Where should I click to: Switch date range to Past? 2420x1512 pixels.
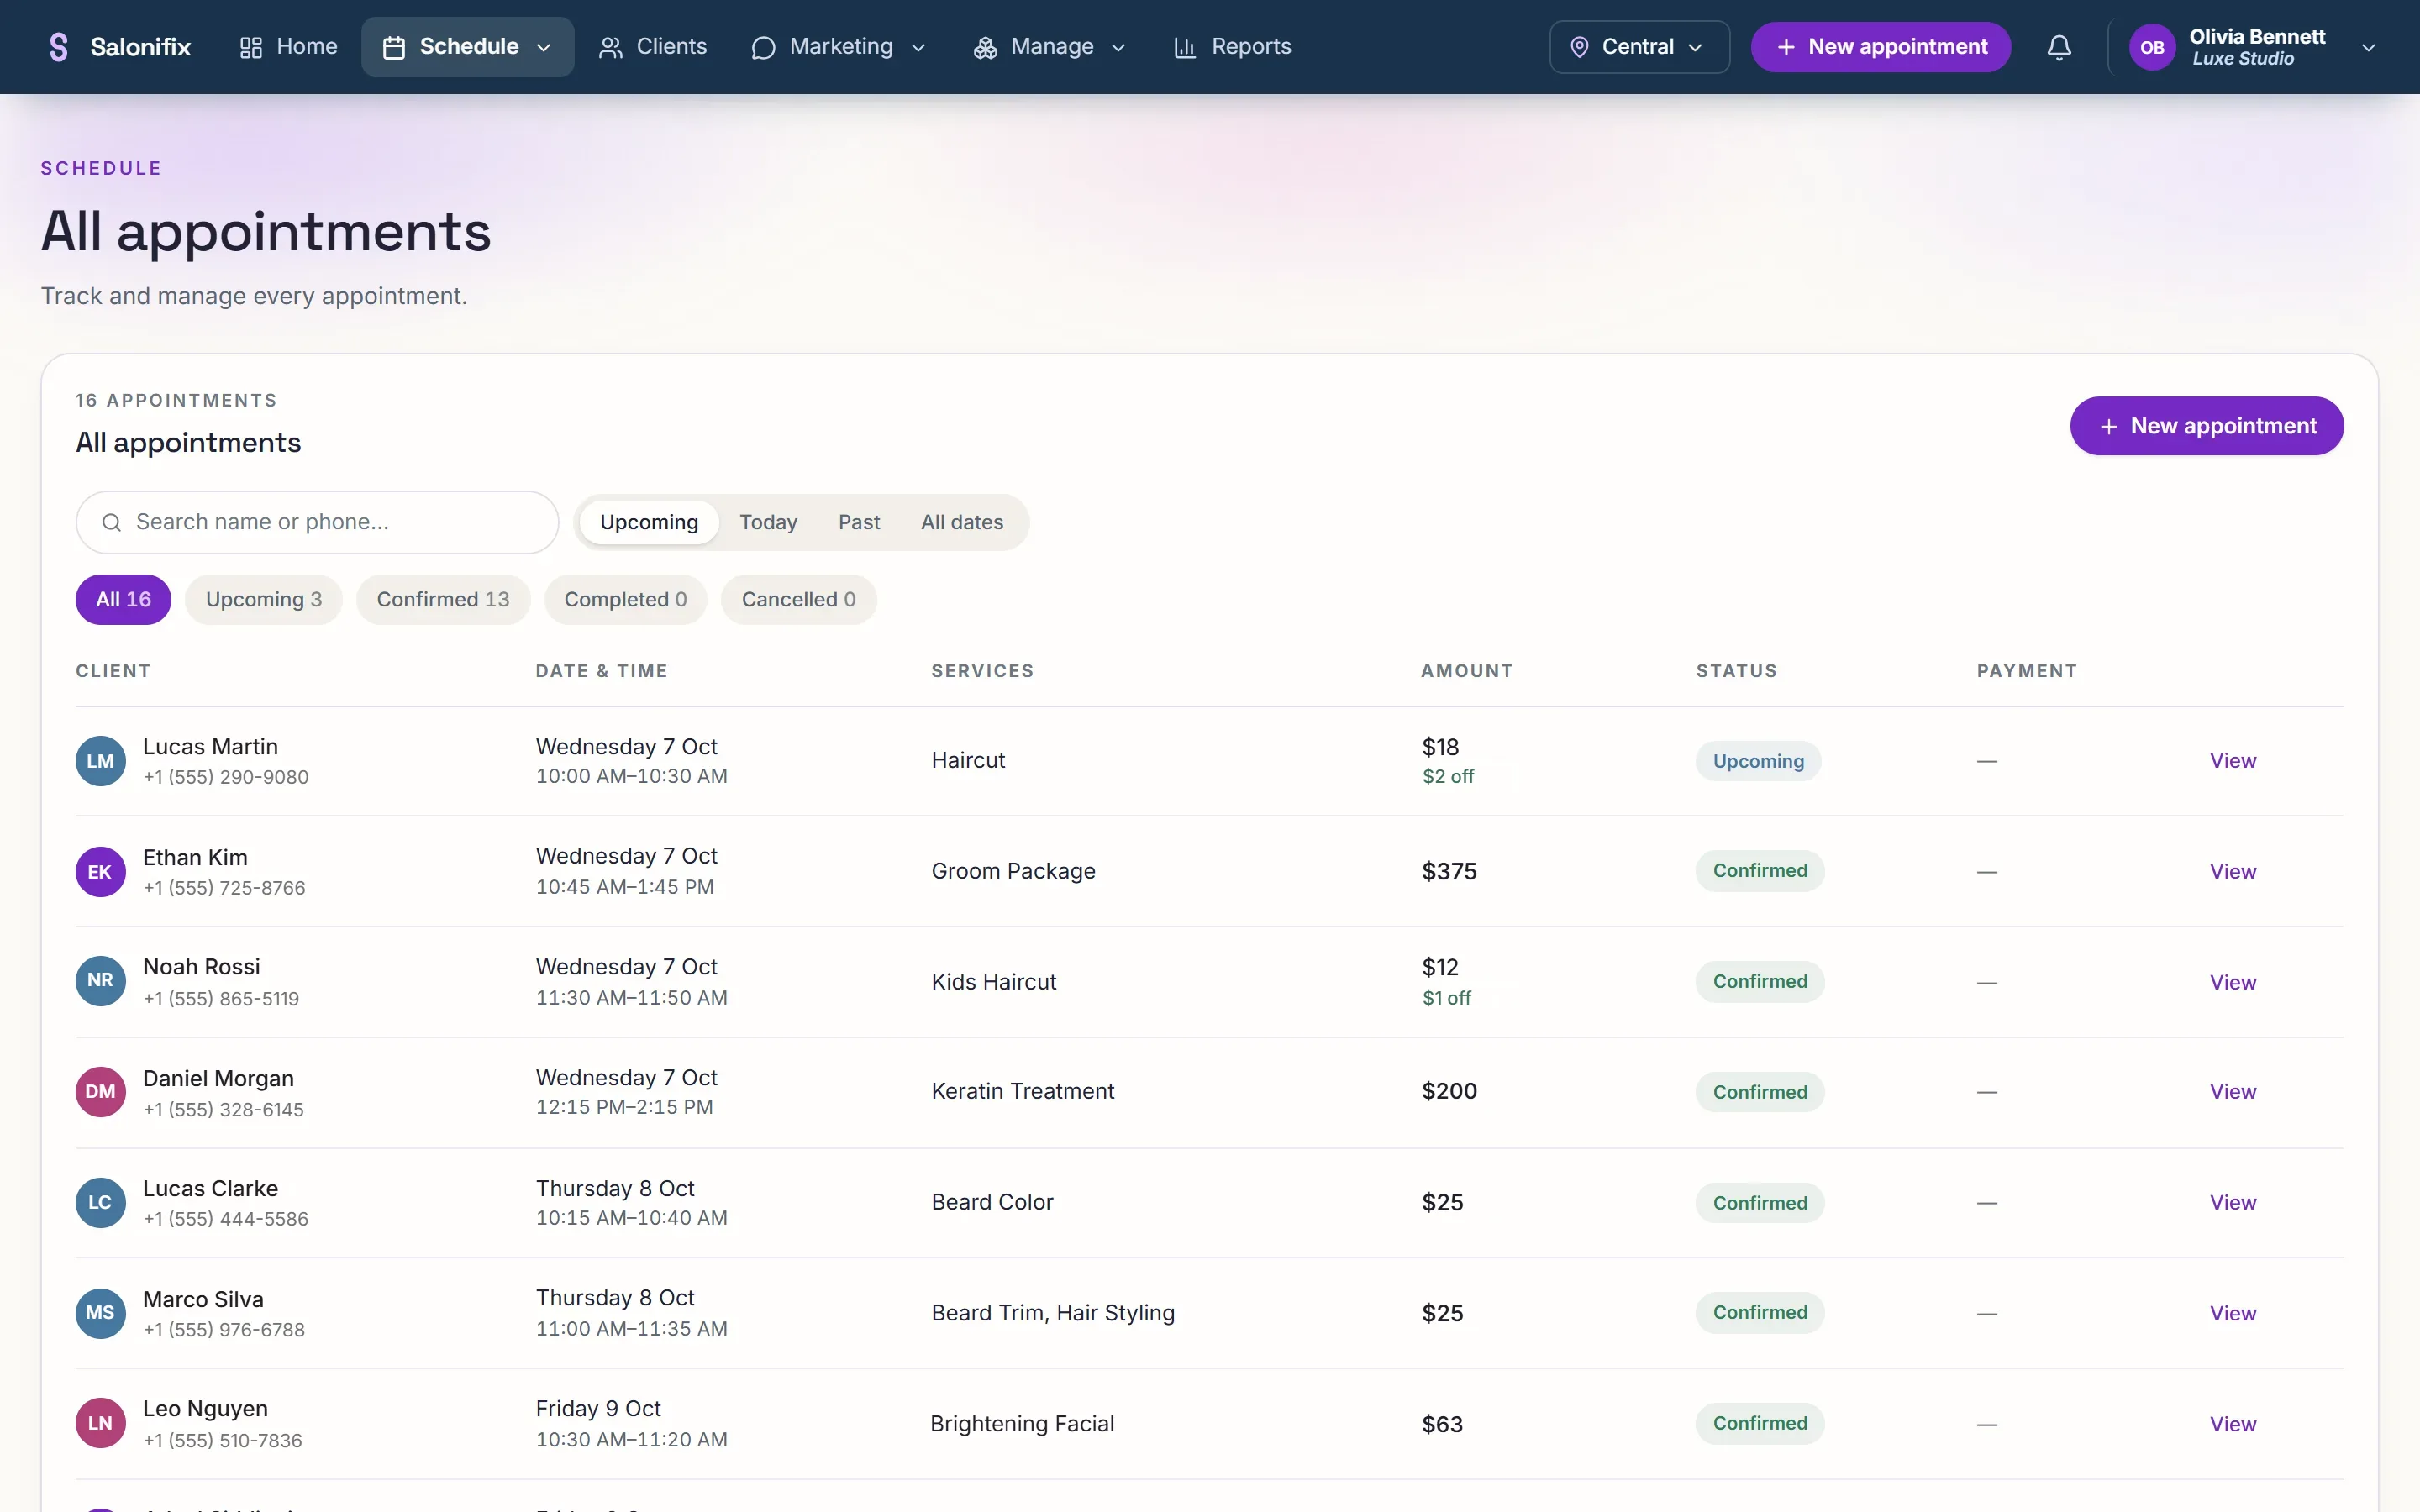[x=859, y=522]
